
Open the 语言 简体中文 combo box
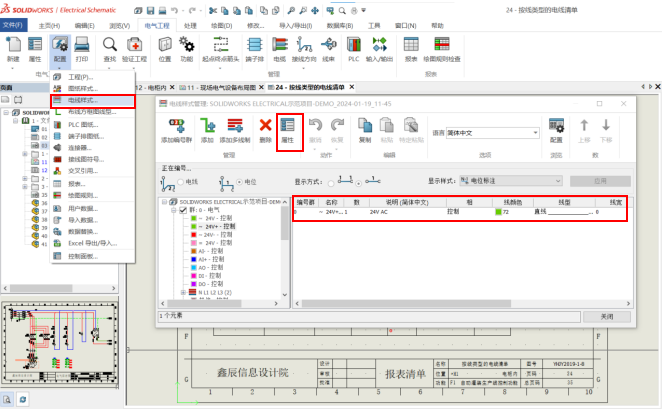pyautogui.click(x=493, y=133)
